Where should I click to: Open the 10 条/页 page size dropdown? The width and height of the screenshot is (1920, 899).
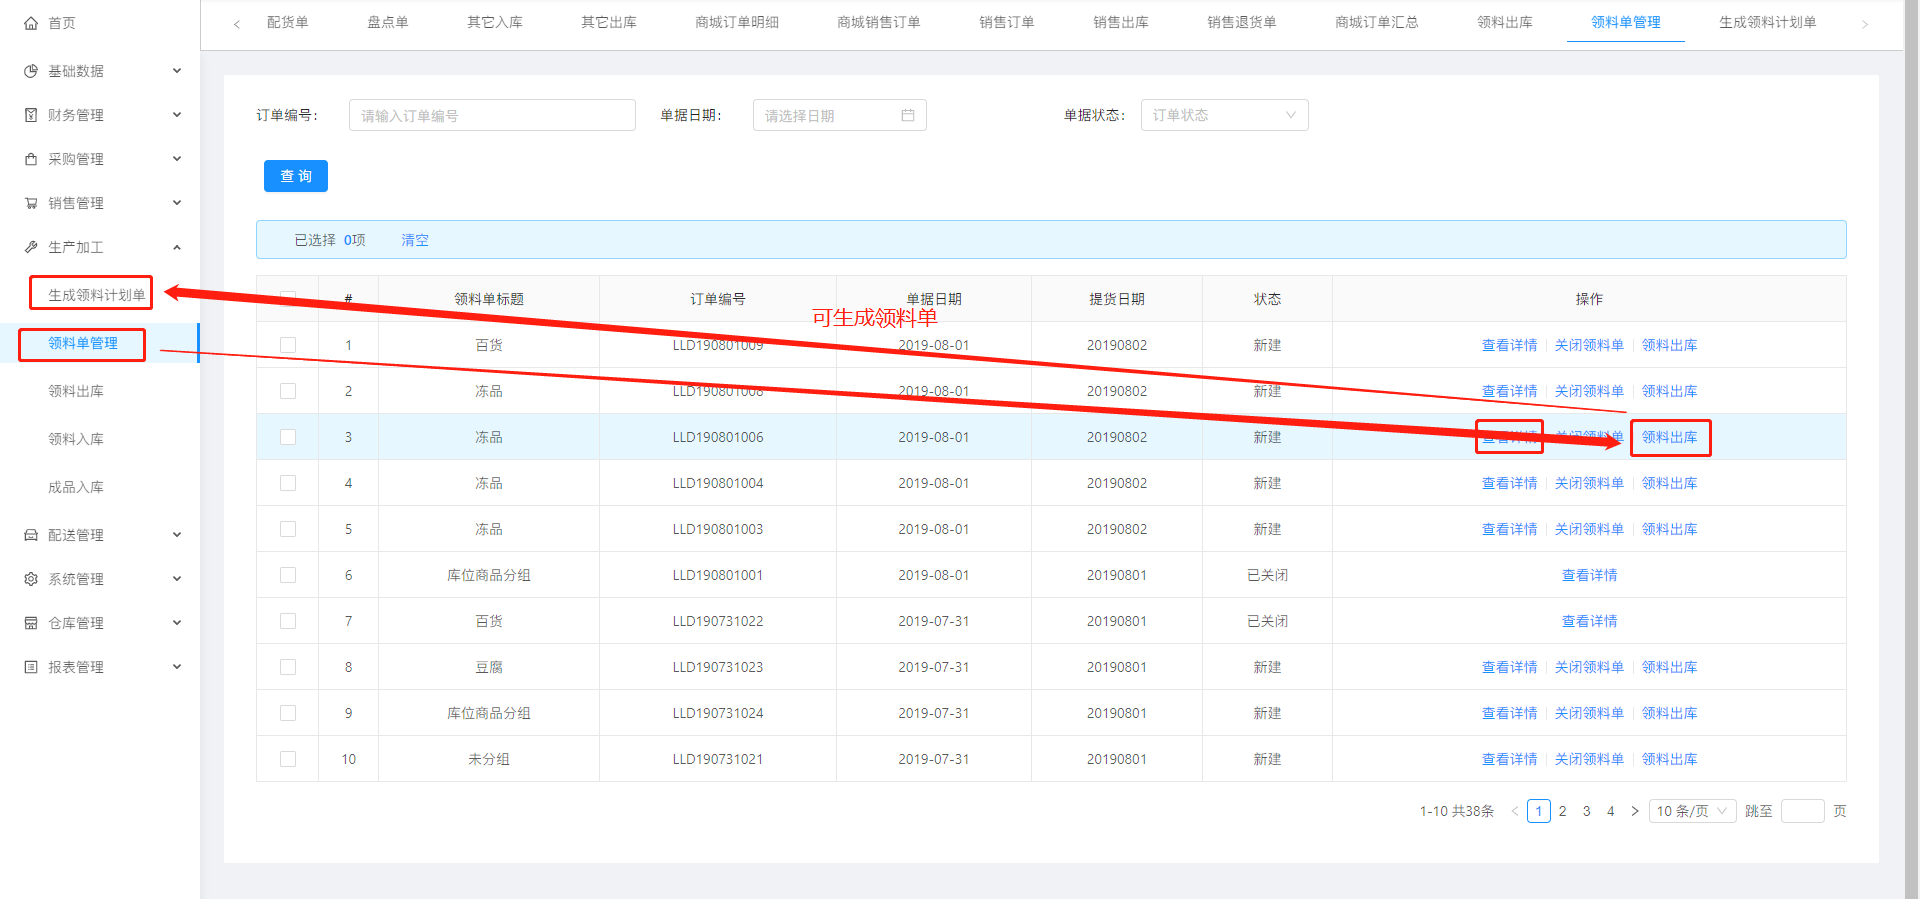[x=1692, y=811]
